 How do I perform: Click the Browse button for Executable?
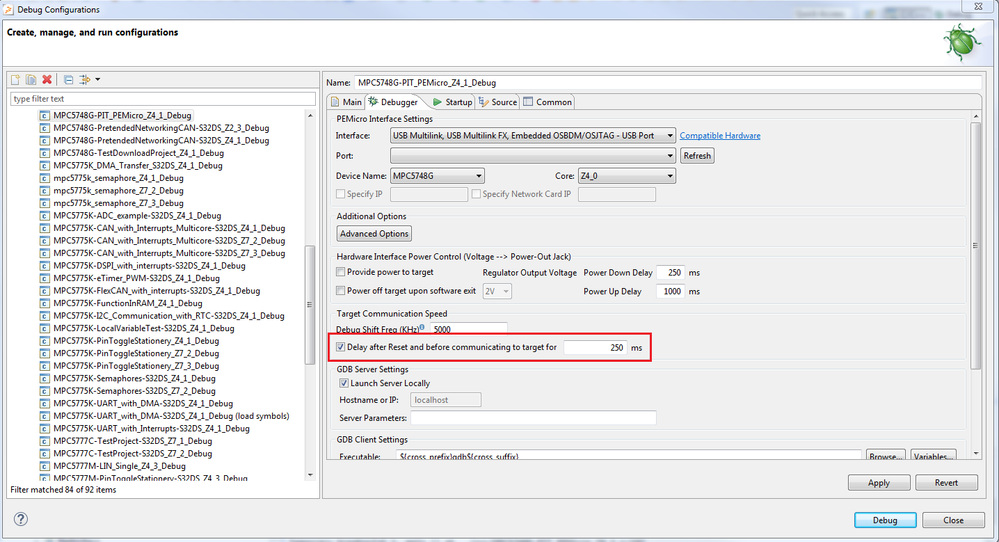tap(886, 456)
